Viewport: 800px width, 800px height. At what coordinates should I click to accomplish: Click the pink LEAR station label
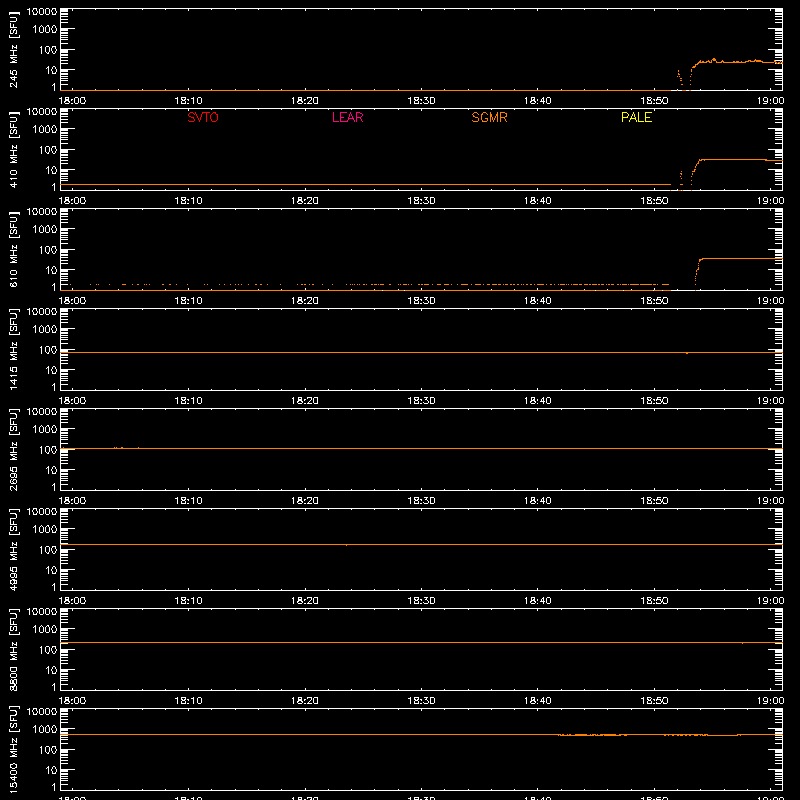tap(347, 117)
